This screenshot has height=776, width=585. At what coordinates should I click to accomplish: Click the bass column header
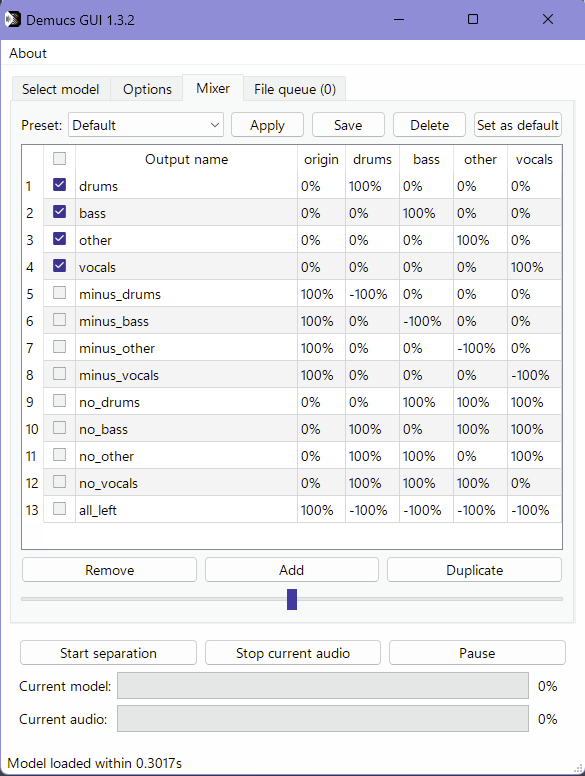[426, 159]
